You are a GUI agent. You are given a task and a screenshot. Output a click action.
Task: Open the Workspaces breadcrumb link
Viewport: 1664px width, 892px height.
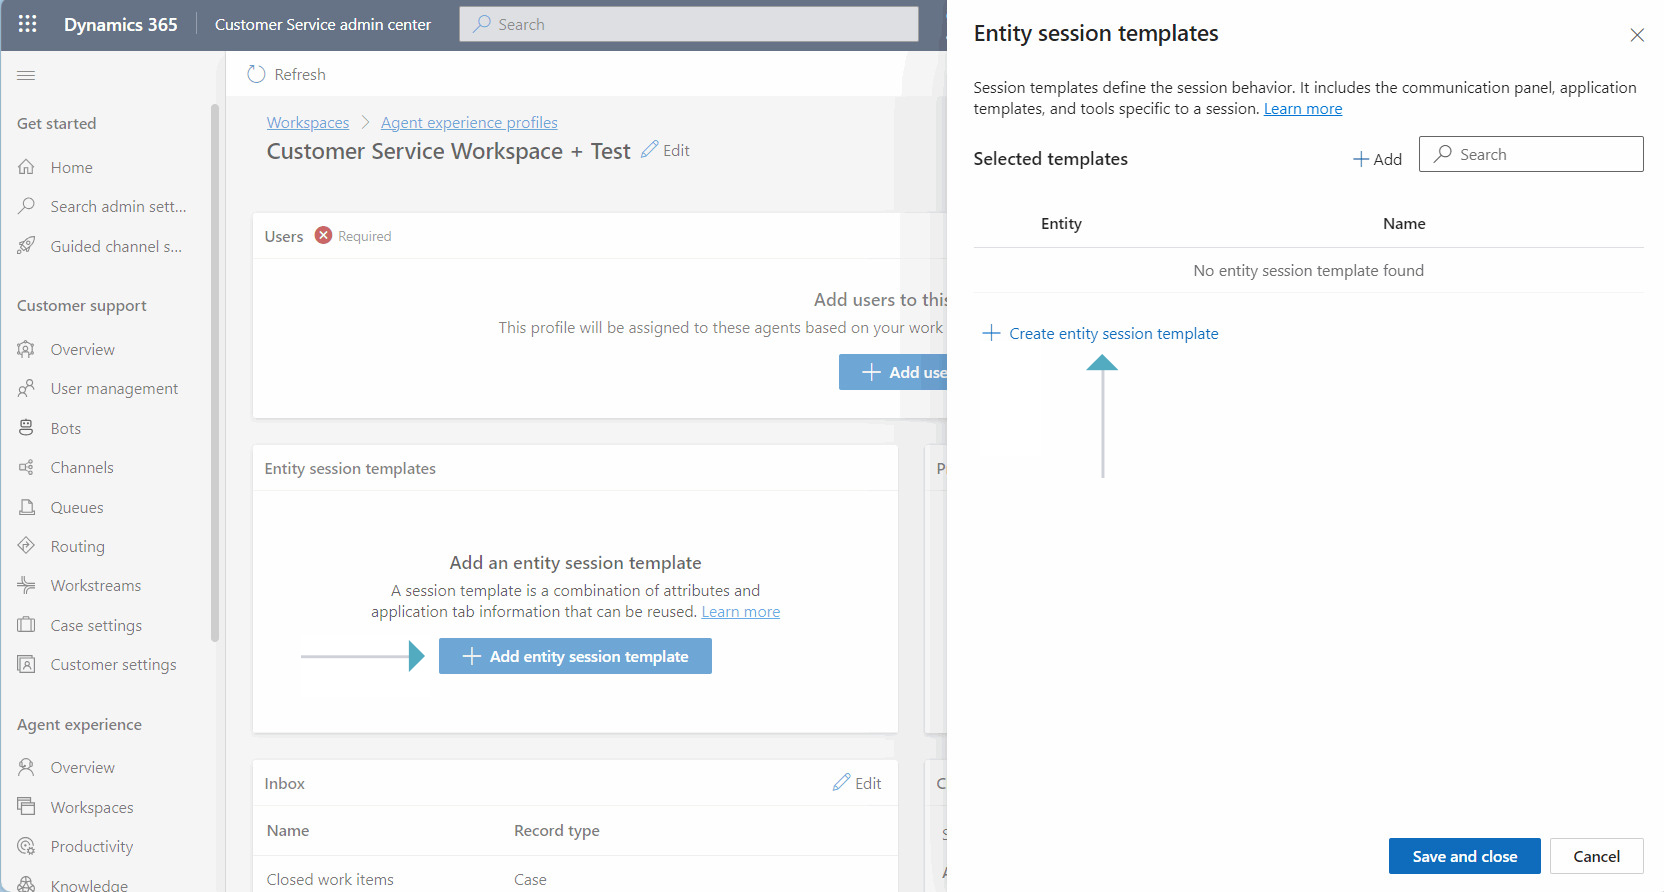pyautogui.click(x=308, y=122)
